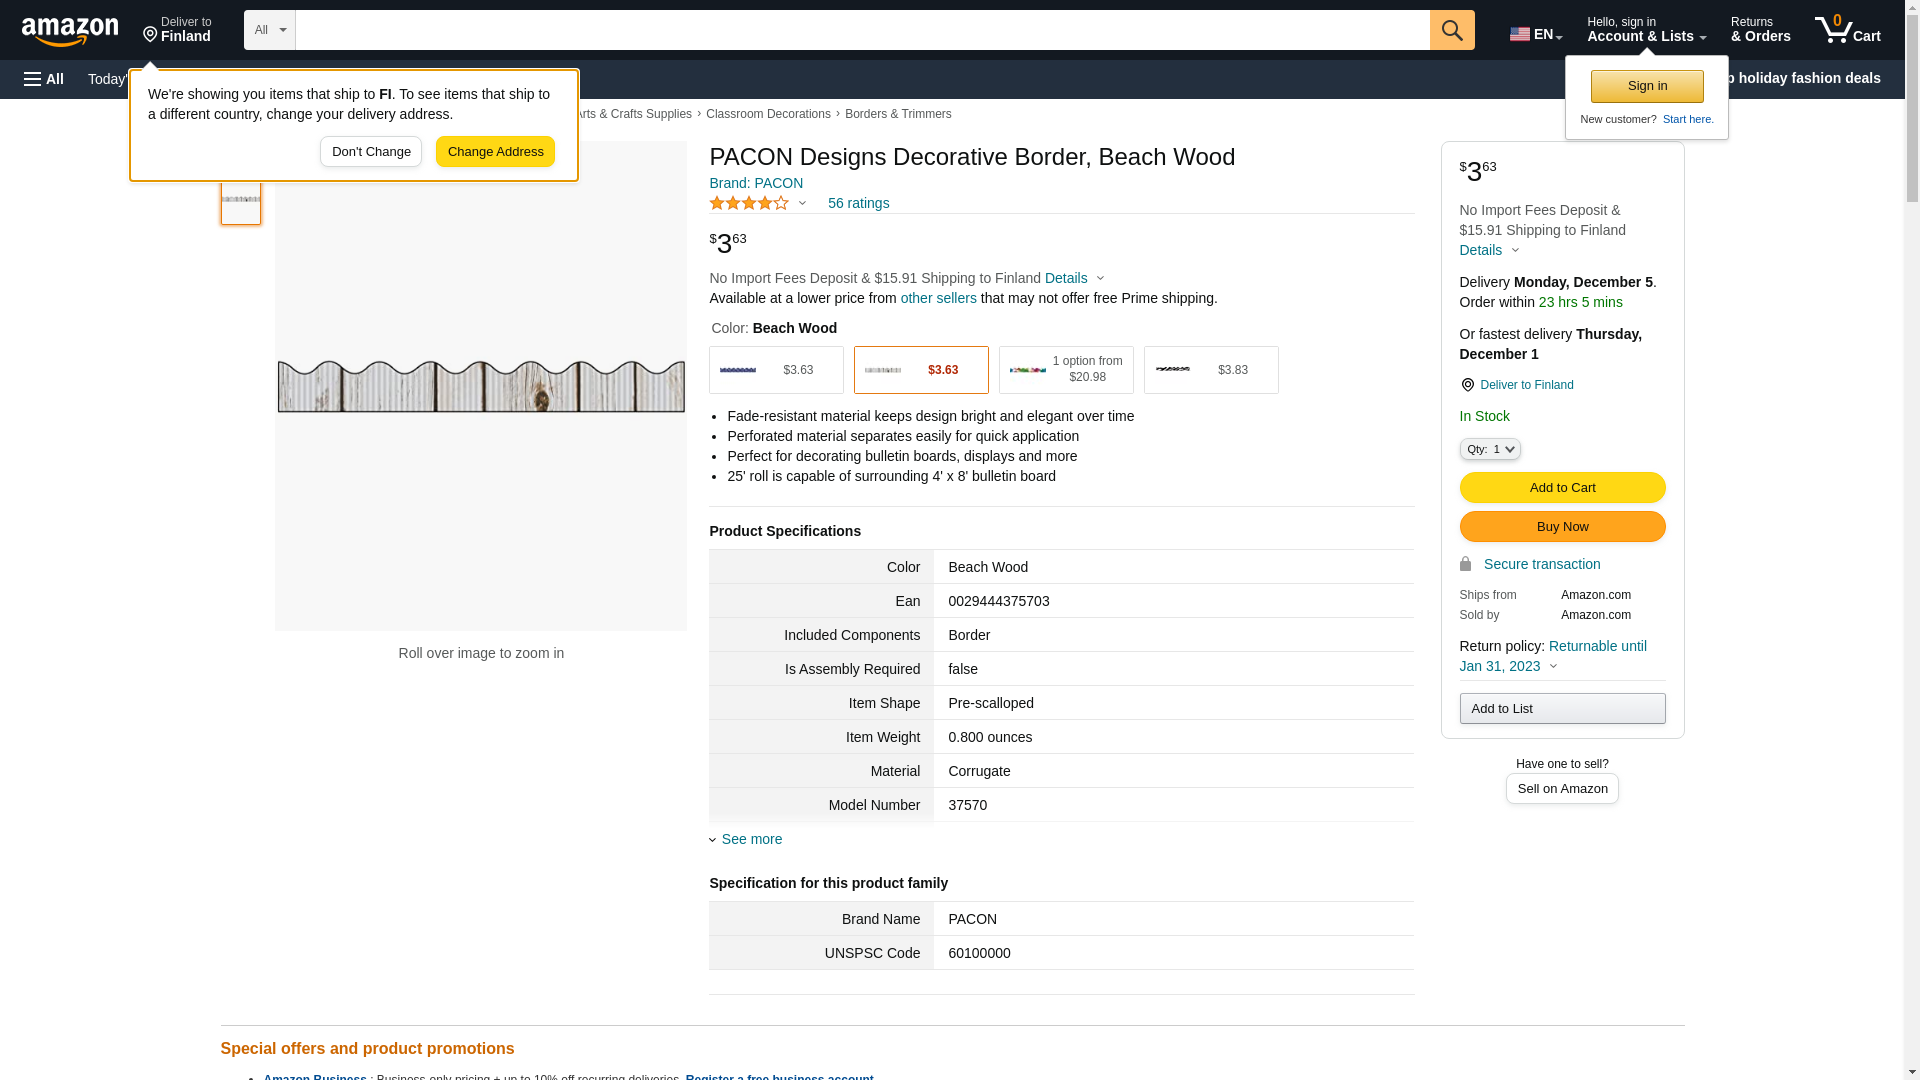Click the search magnifier button
This screenshot has width=1920, height=1080.
pyautogui.click(x=1452, y=30)
